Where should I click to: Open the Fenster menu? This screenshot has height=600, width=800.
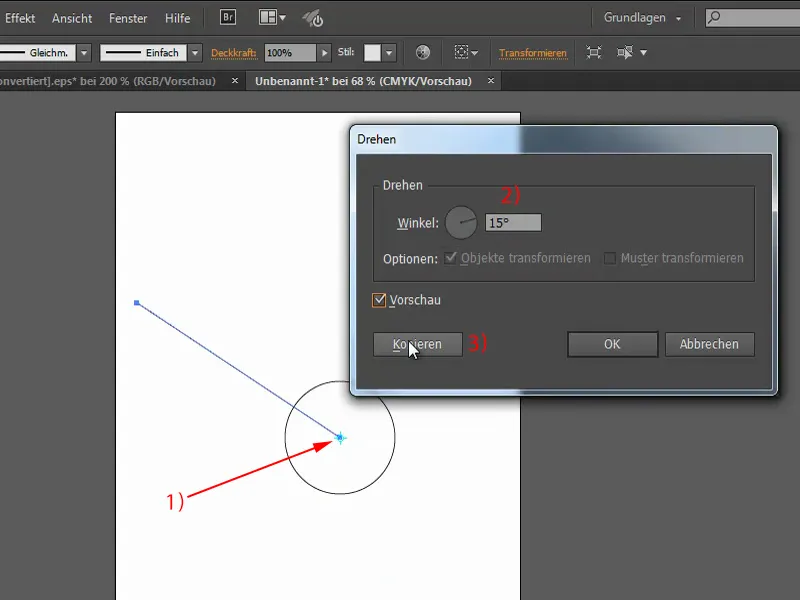click(x=128, y=18)
